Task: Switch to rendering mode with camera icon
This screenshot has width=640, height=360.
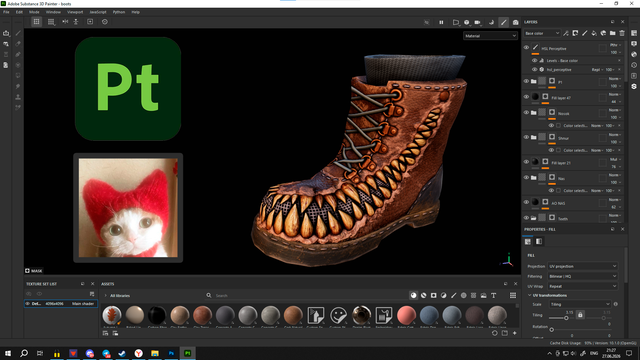Action: 516,22
